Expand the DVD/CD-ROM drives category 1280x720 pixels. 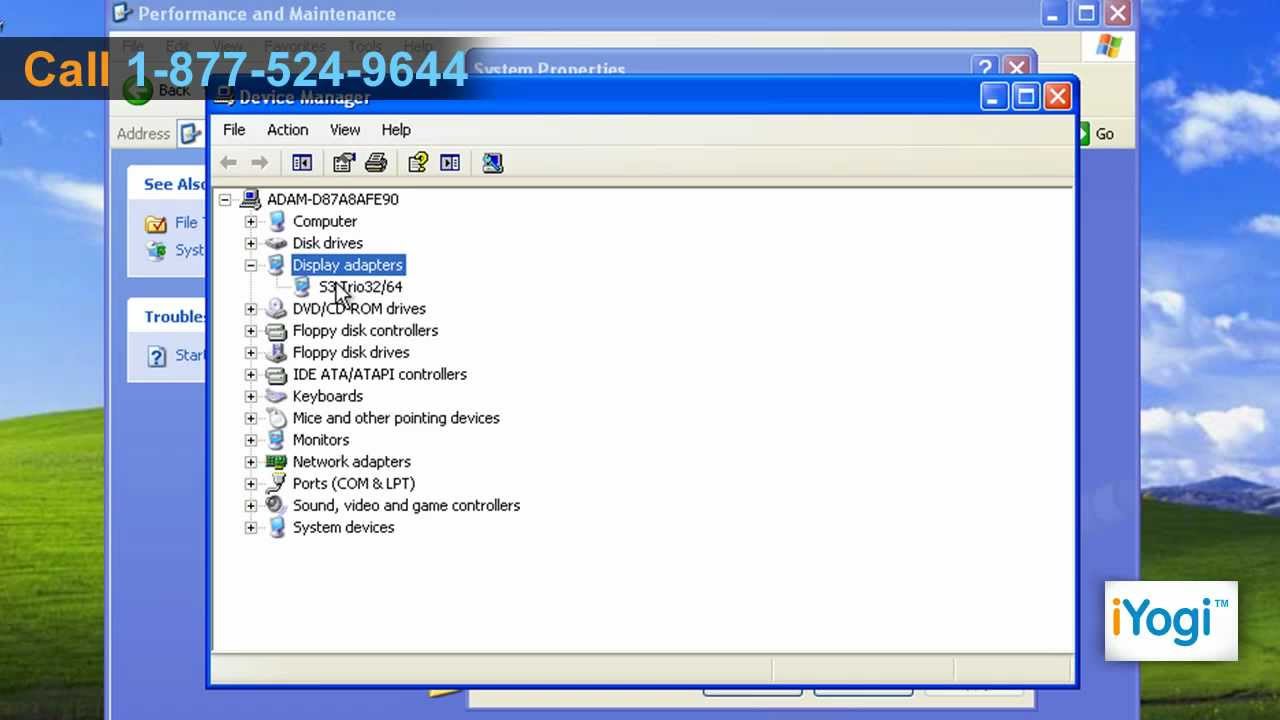[x=250, y=309]
